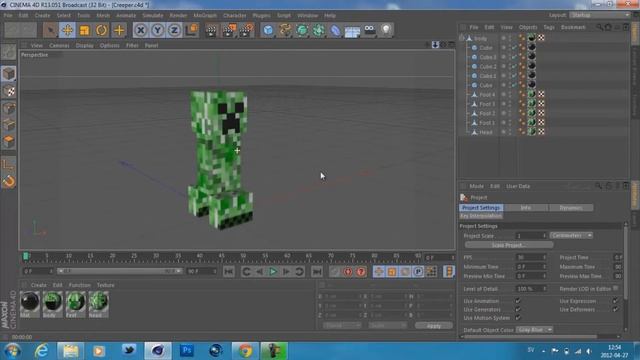Image resolution: width=640 pixels, height=360 pixels.
Task: Select the Move tool in toolbar
Action: coord(67,30)
